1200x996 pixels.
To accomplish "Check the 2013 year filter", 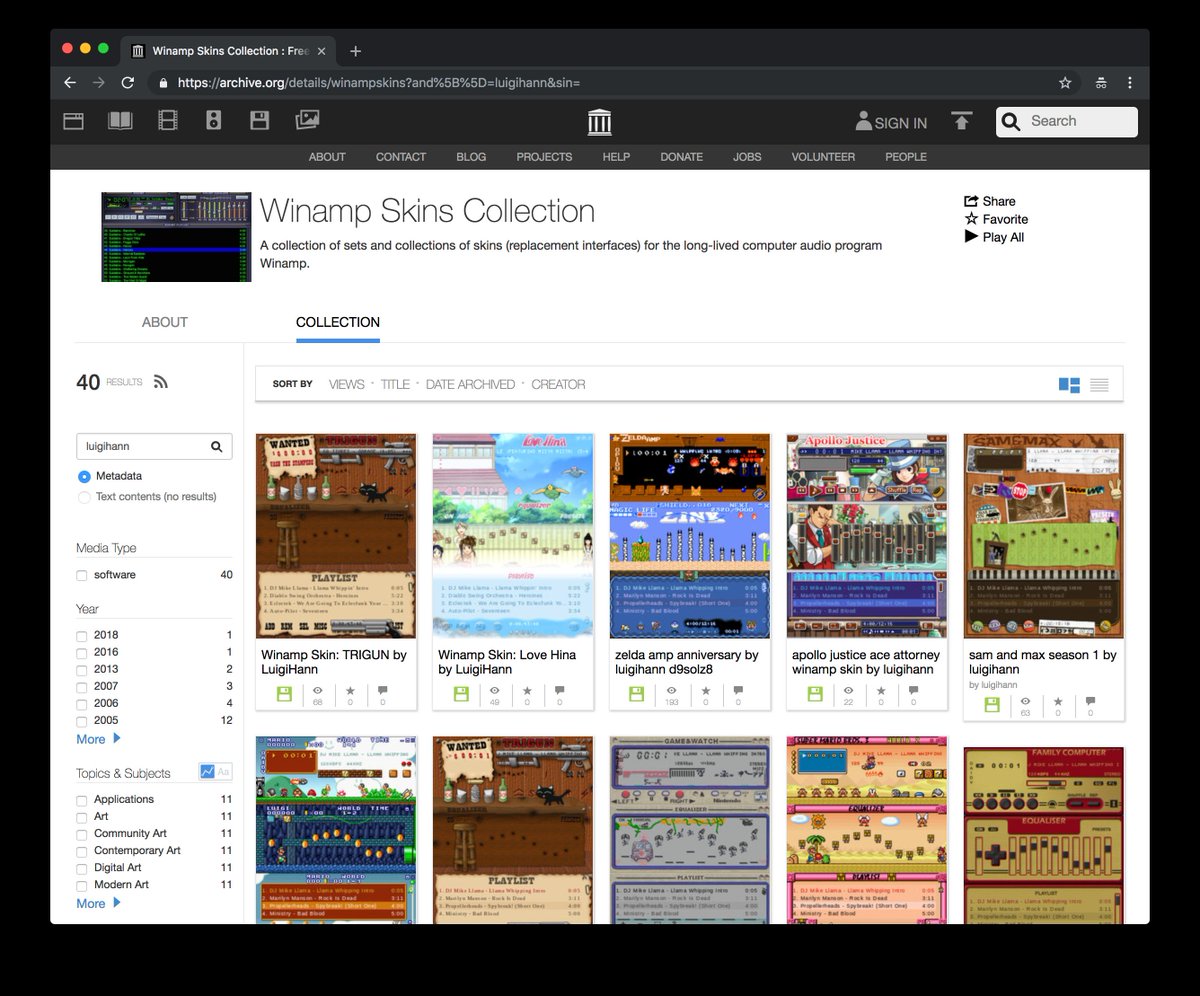I will tap(82, 669).
